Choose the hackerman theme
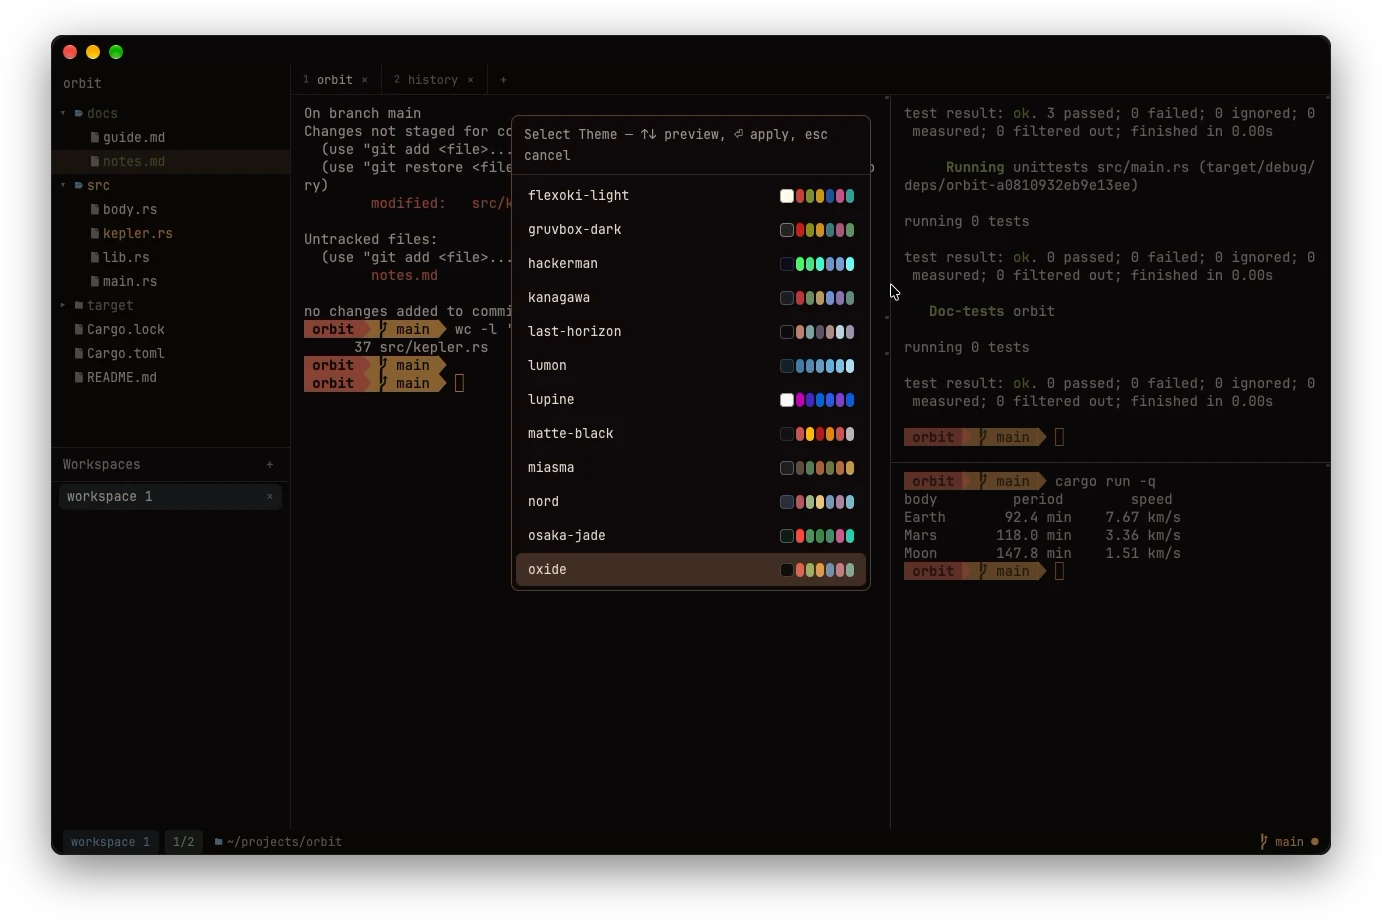 coord(691,264)
